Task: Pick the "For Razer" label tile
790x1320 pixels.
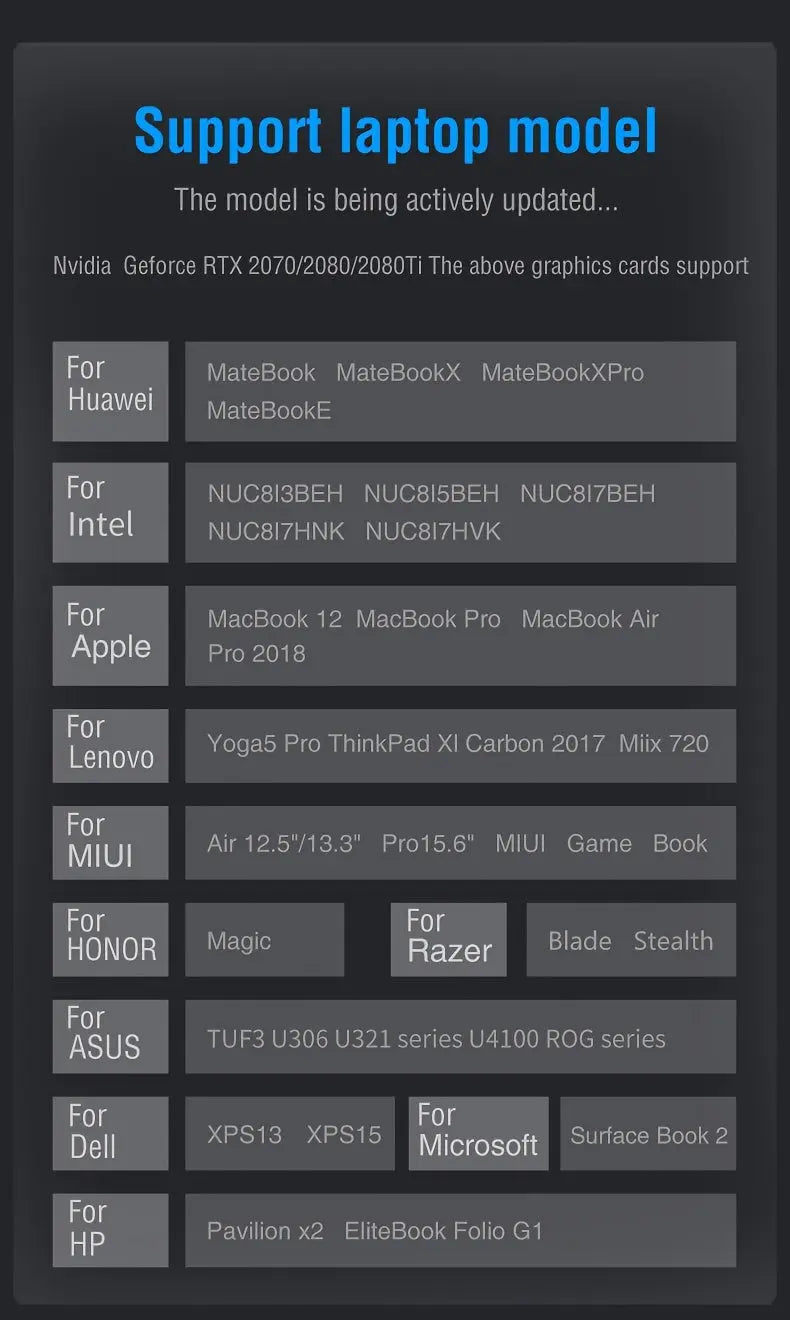Action: tap(448, 939)
